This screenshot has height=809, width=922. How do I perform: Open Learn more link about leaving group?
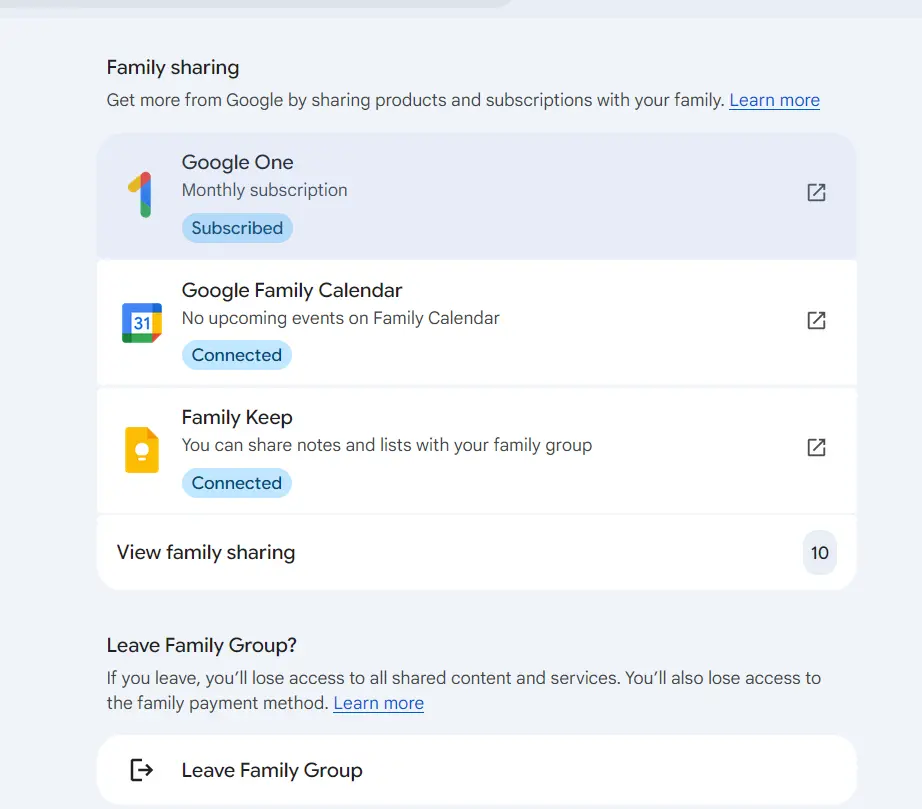click(378, 703)
